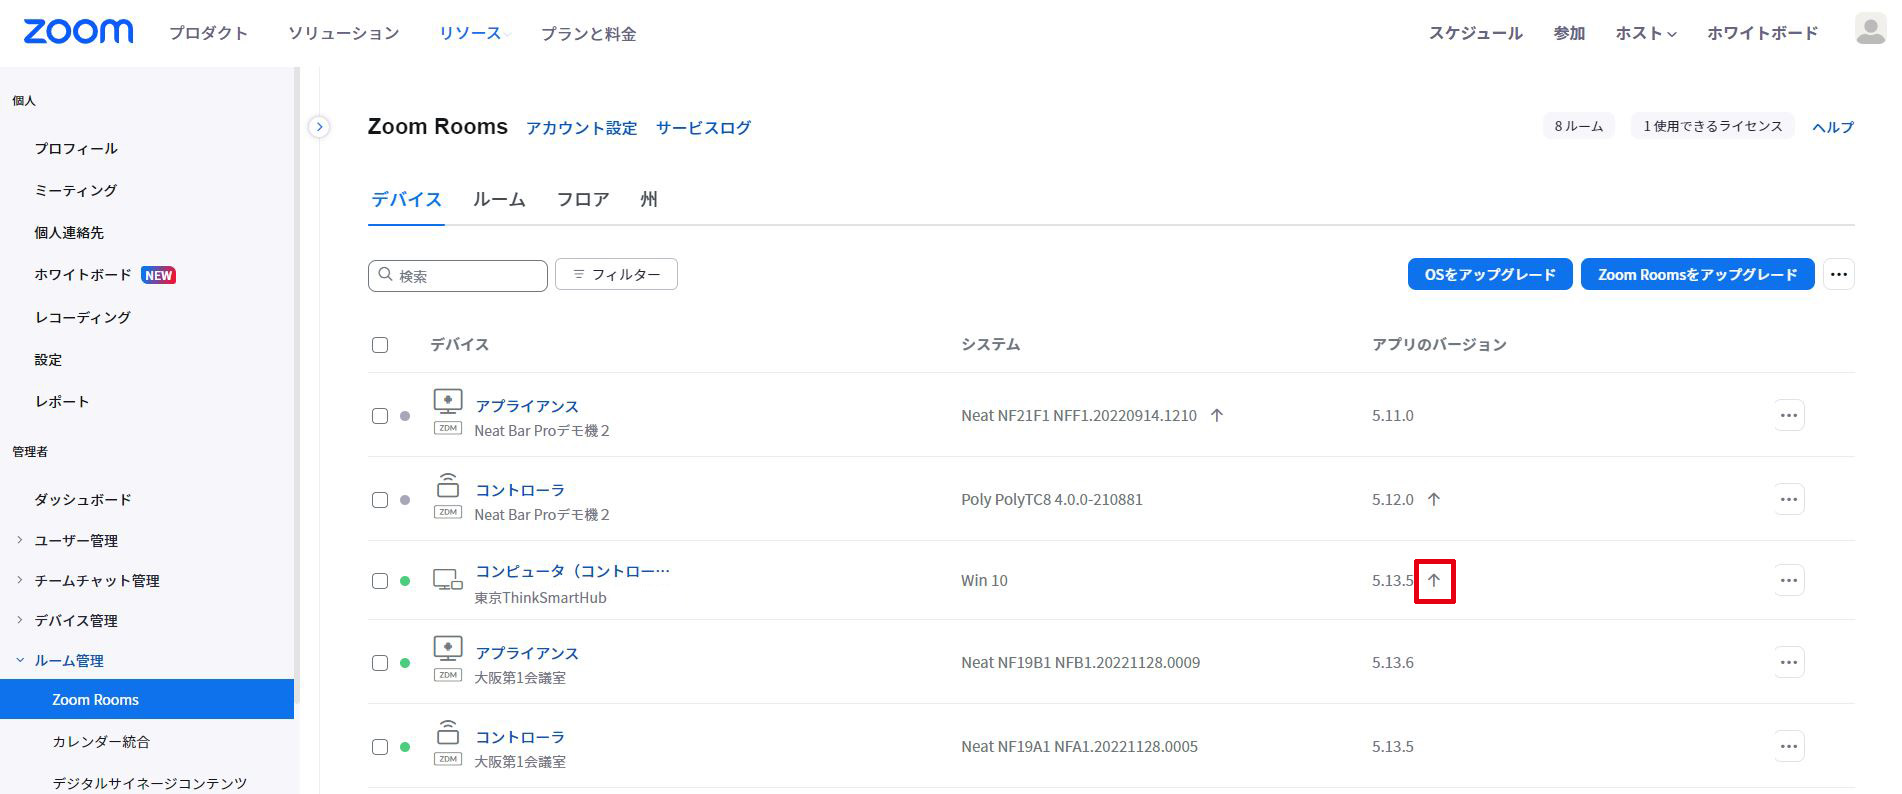Click the 検索 search field
This screenshot has width=1902, height=794.
[458, 275]
